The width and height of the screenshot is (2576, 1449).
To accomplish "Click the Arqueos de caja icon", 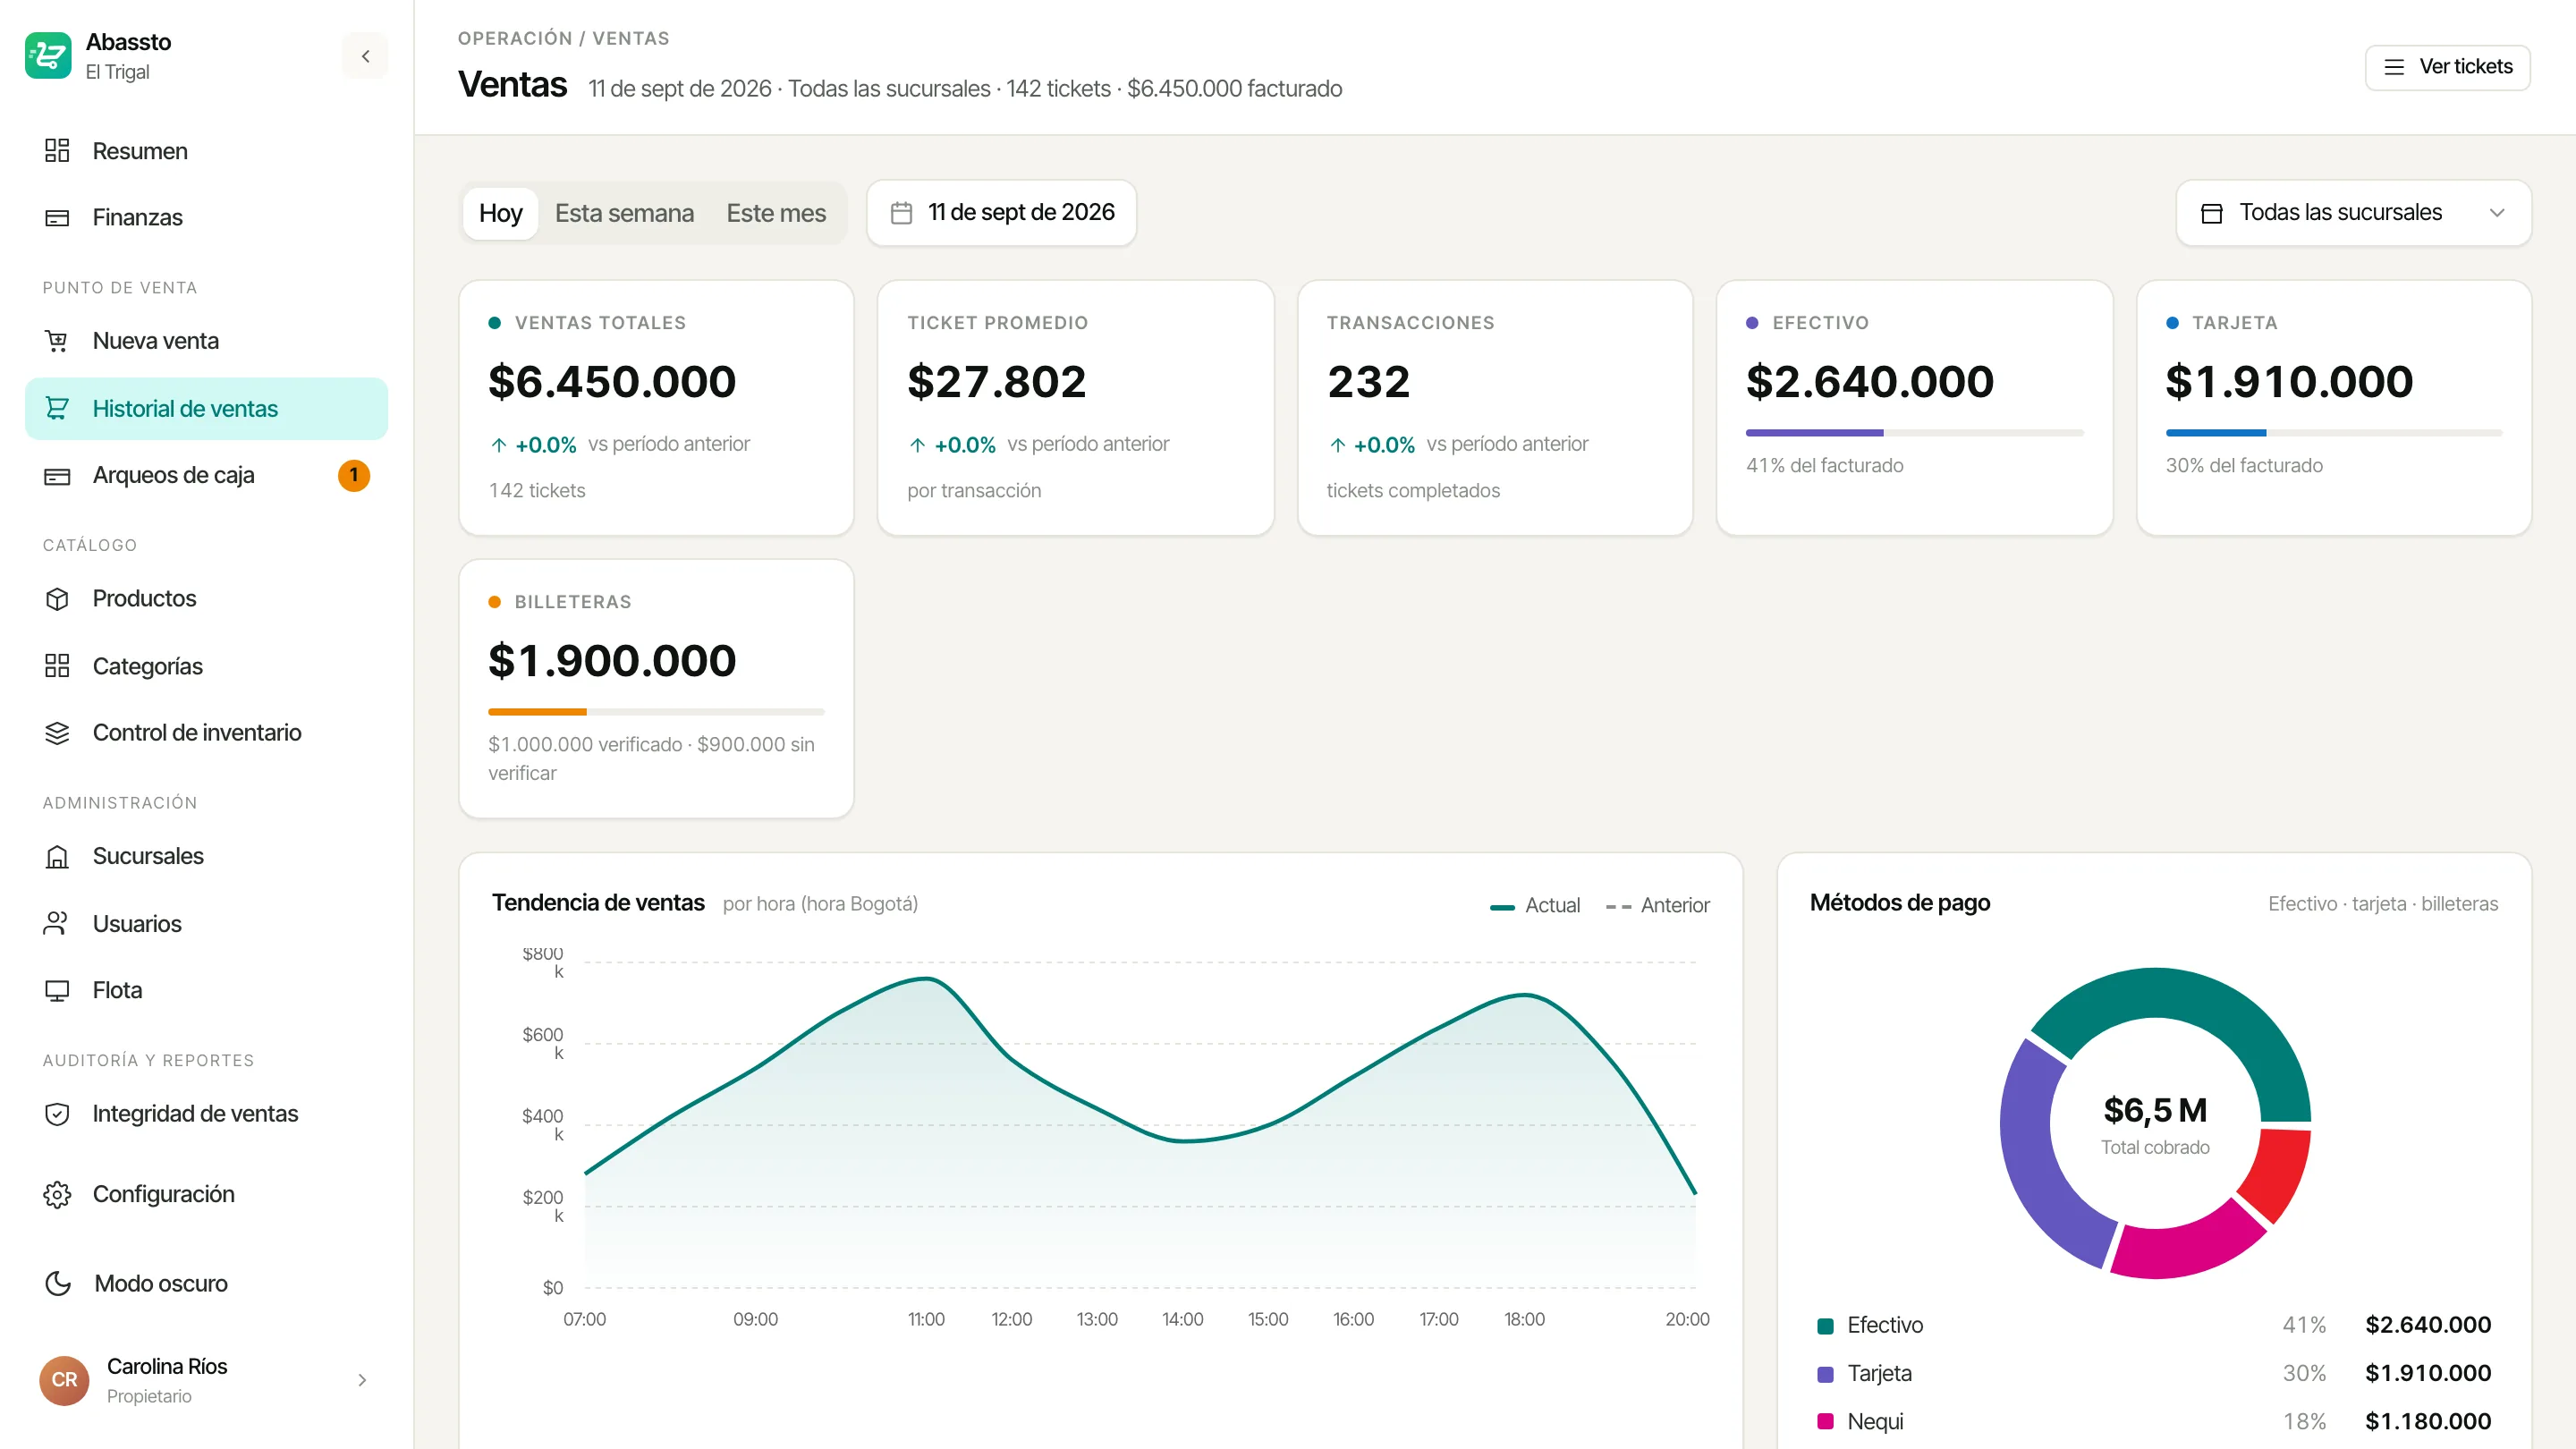I will click(x=57, y=476).
